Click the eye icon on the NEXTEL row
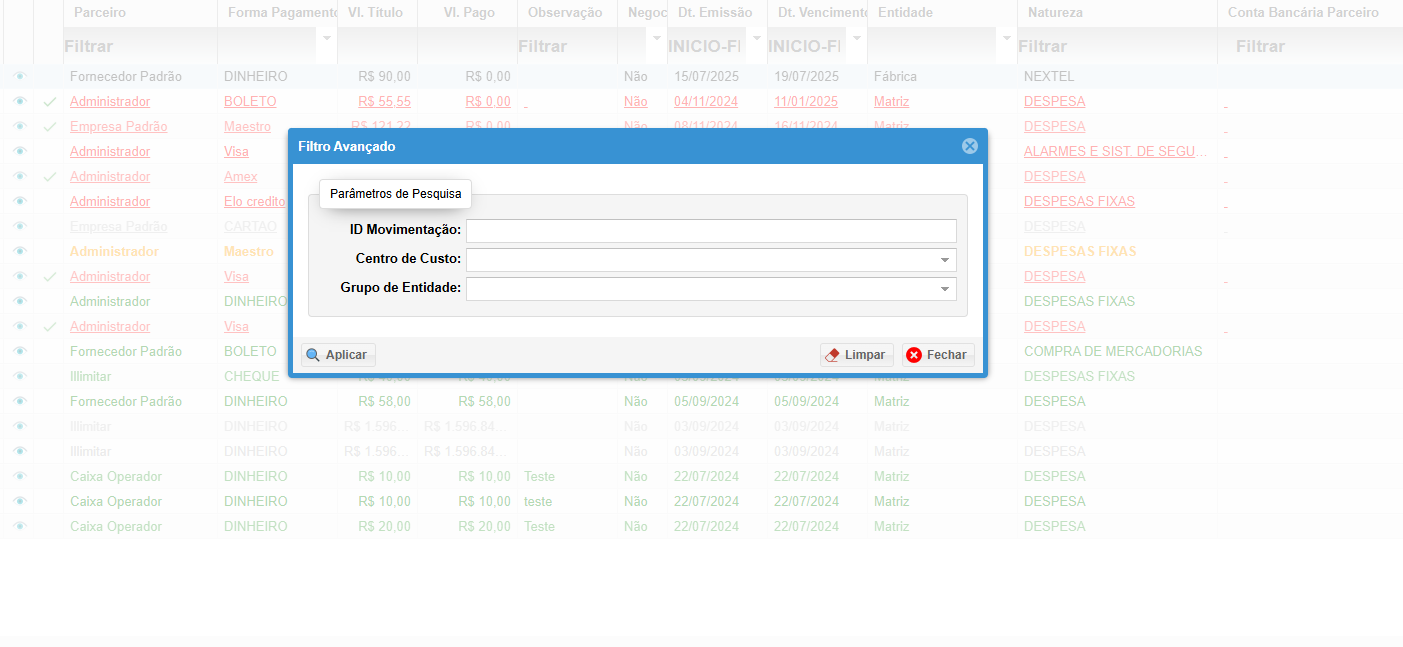This screenshot has width=1403, height=647. (x=19, y=76)
